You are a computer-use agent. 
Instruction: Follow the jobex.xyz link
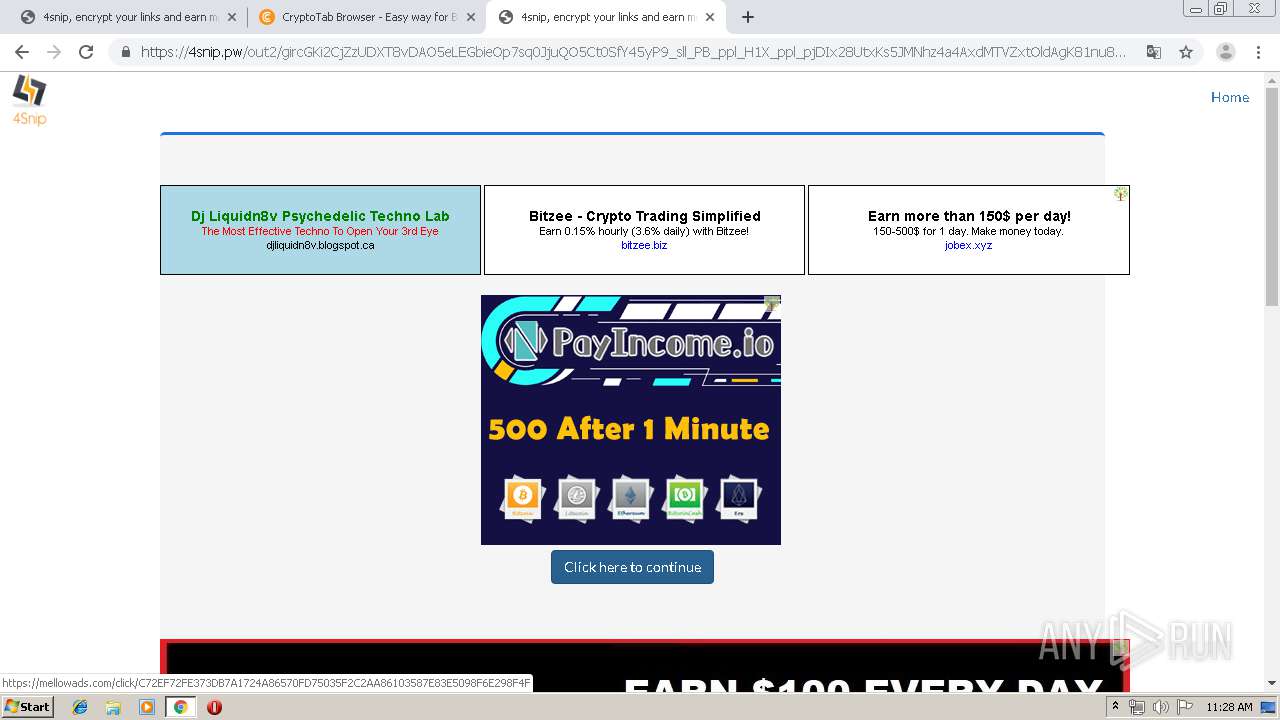968,245
